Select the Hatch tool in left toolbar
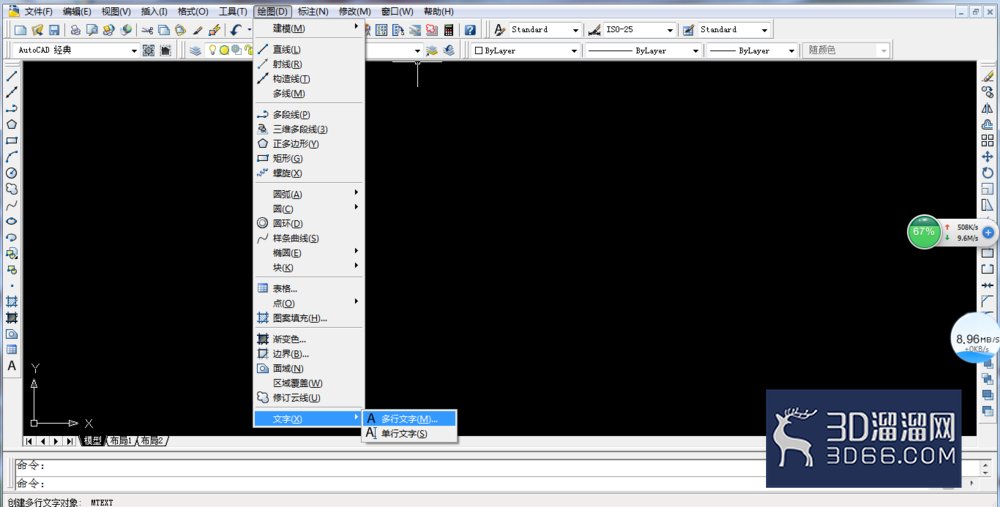1000x507 pixels. [11, 302]
